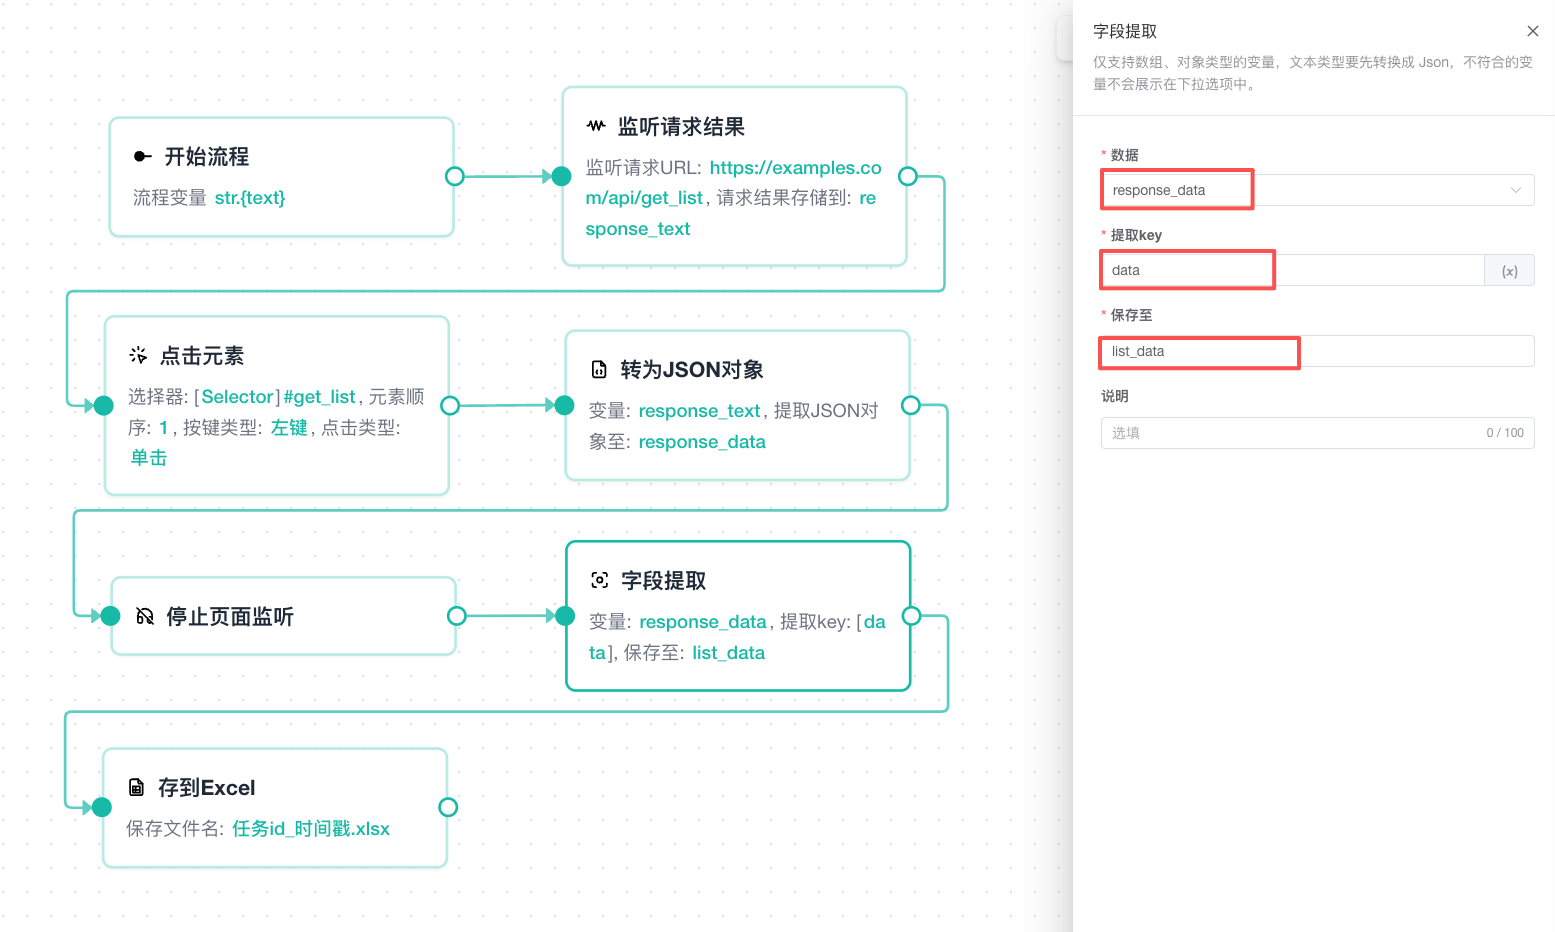Screen dimensions: 1555x932
Task: Expand the 数据 dropdown arrow
Action: 1516,190
